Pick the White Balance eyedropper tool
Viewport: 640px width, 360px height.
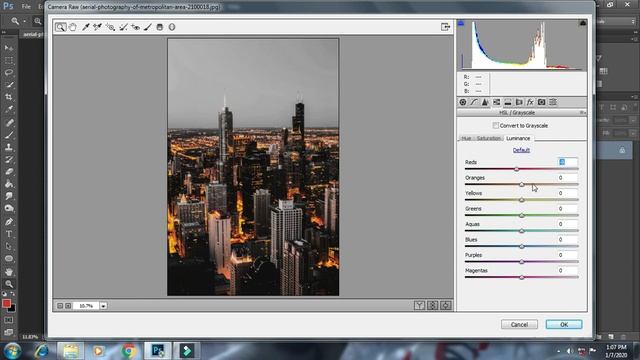tap(85, 27)
